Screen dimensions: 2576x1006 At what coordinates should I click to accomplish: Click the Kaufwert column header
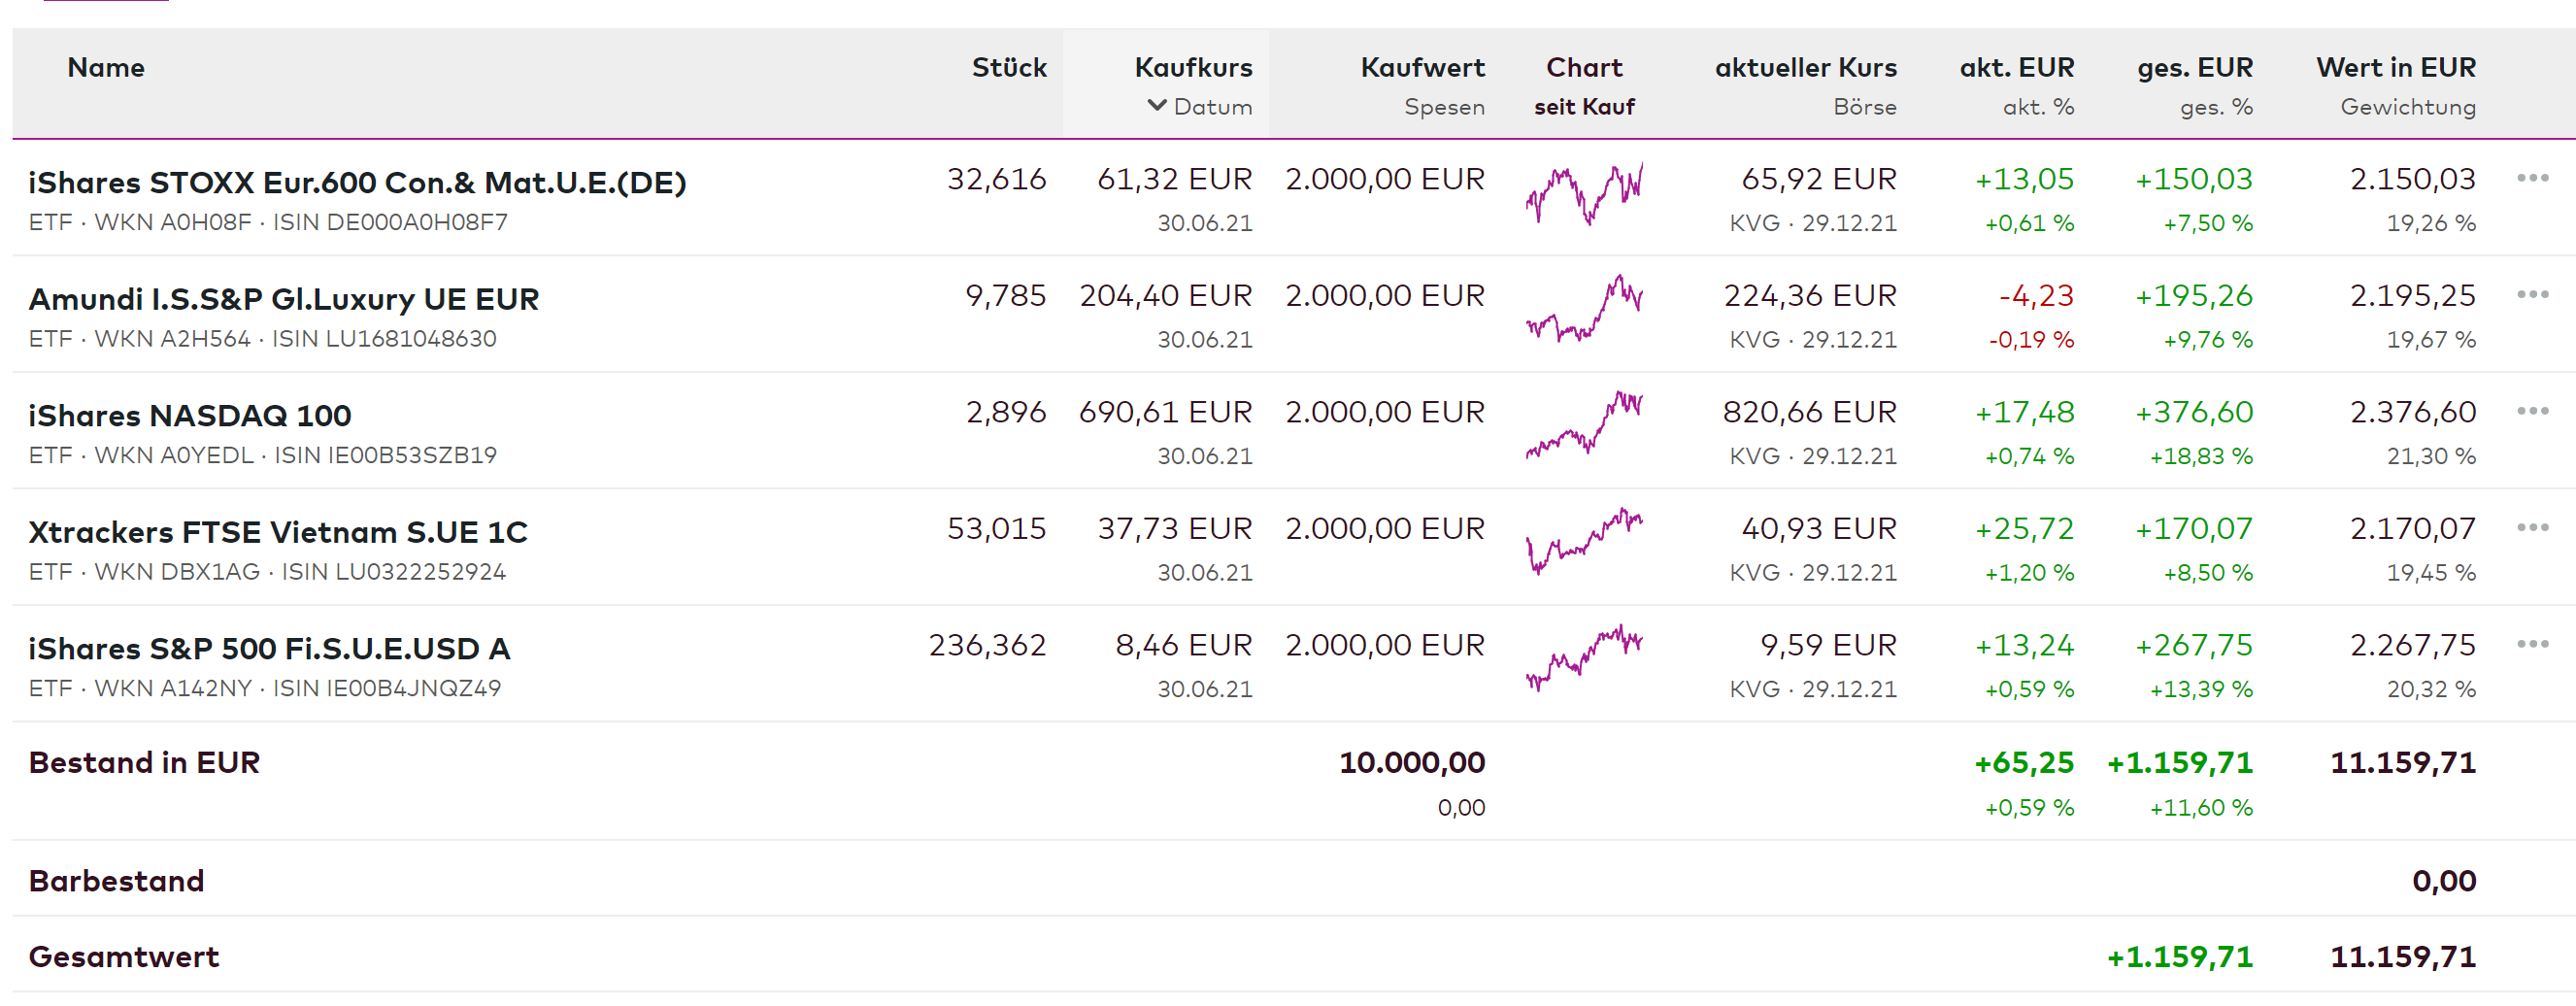[1422, 67]
